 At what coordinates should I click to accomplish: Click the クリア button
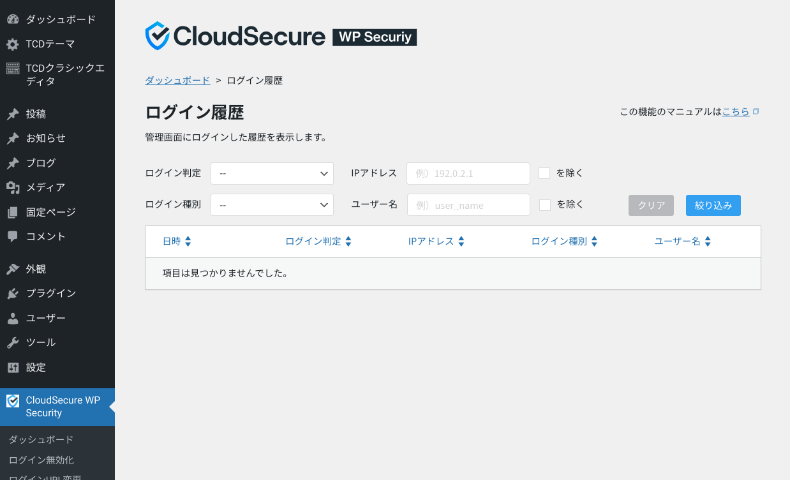(x=651, y=205)
